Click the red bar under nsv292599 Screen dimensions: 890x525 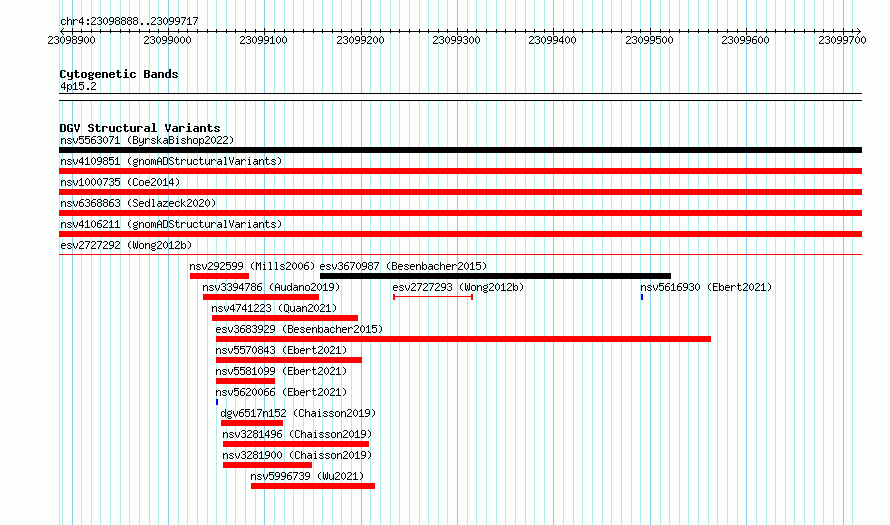219,276
